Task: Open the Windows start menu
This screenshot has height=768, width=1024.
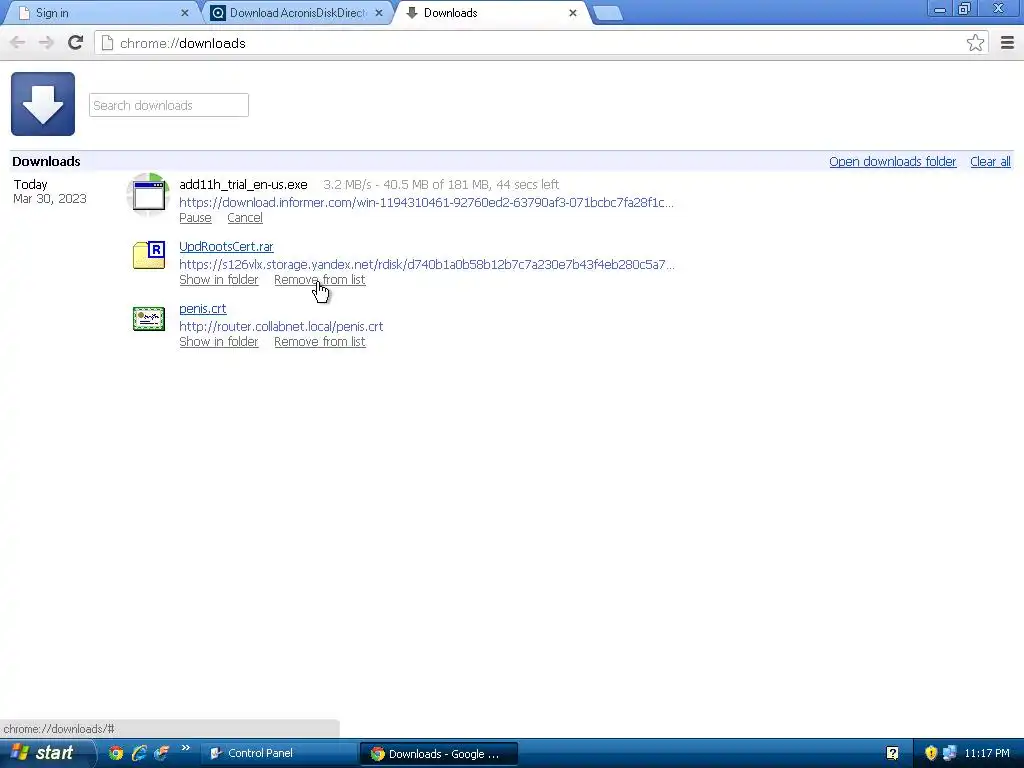Action: point(47,753)
